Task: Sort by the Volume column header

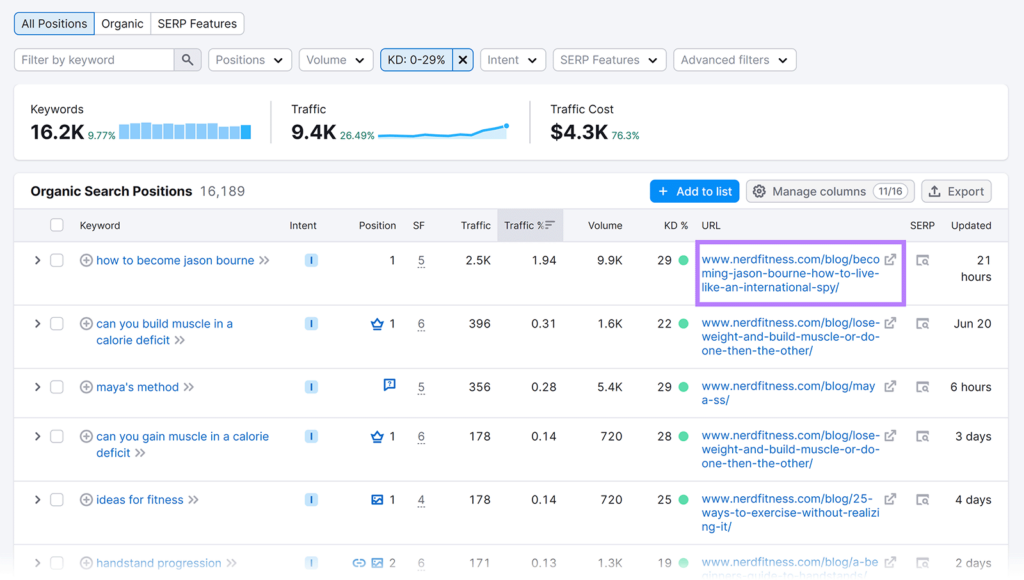Action: point(605,225)
